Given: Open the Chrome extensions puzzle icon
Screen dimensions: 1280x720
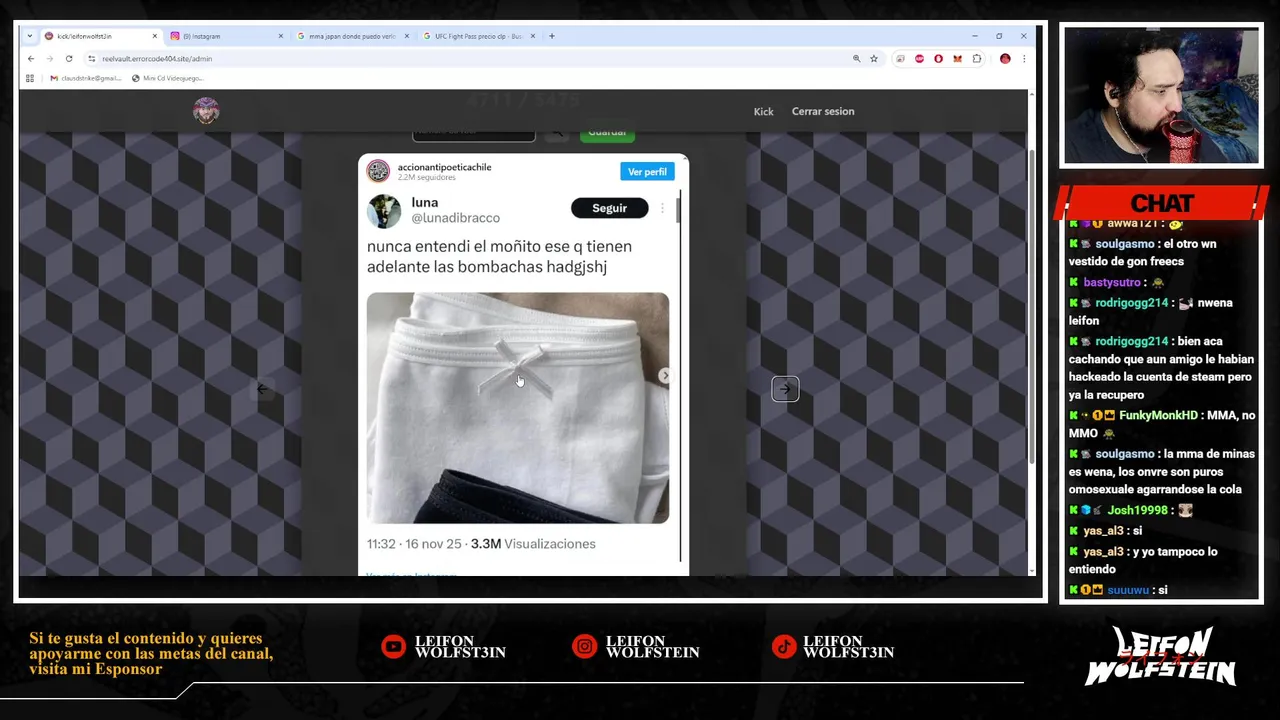Looking at the screenshot, I should (977, 59).
